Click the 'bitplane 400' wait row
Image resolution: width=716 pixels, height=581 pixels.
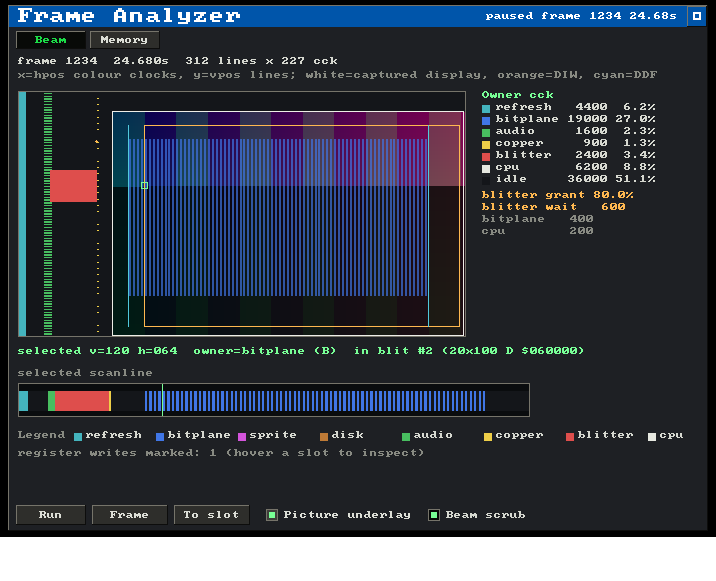click(x=537, y=219)
